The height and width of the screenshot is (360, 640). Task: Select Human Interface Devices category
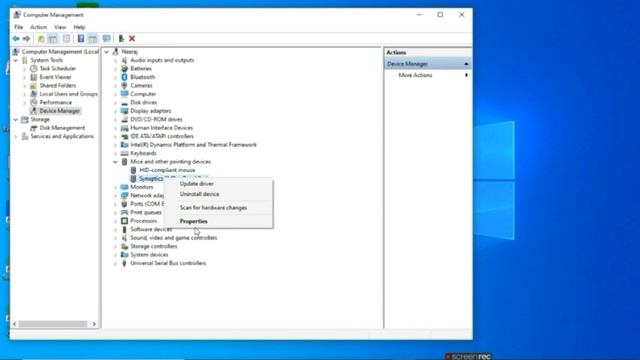pyautogui.click(x=161, y=128)
